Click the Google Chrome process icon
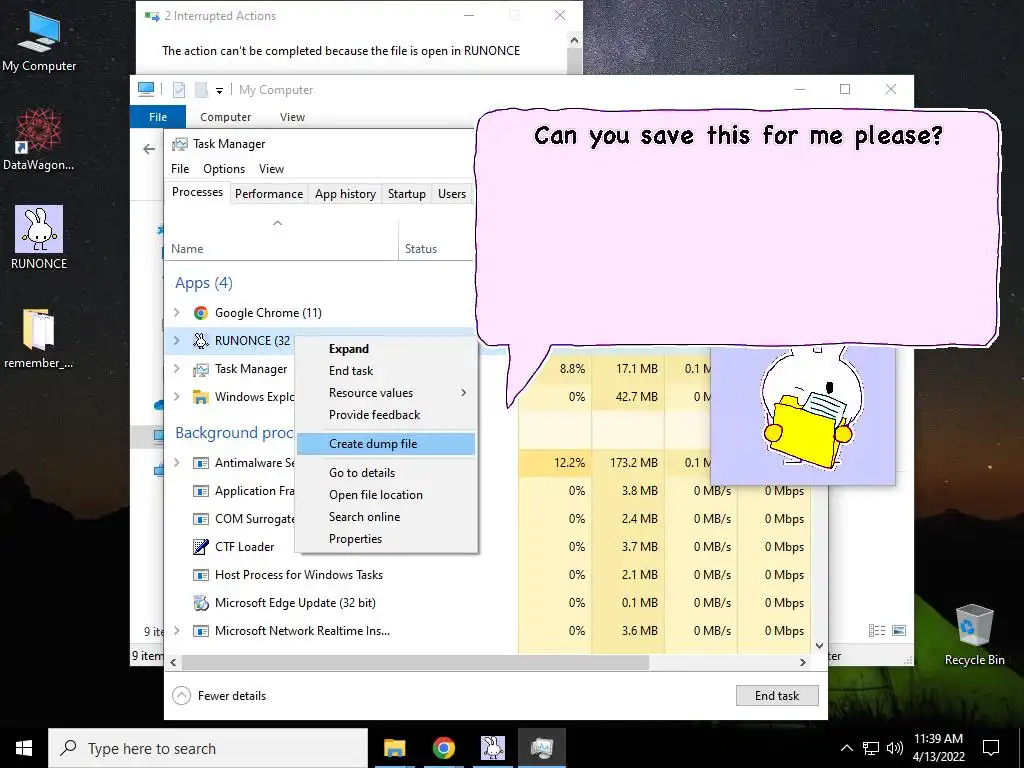This screenshot has height=768, width=1024. pos(200,313)
